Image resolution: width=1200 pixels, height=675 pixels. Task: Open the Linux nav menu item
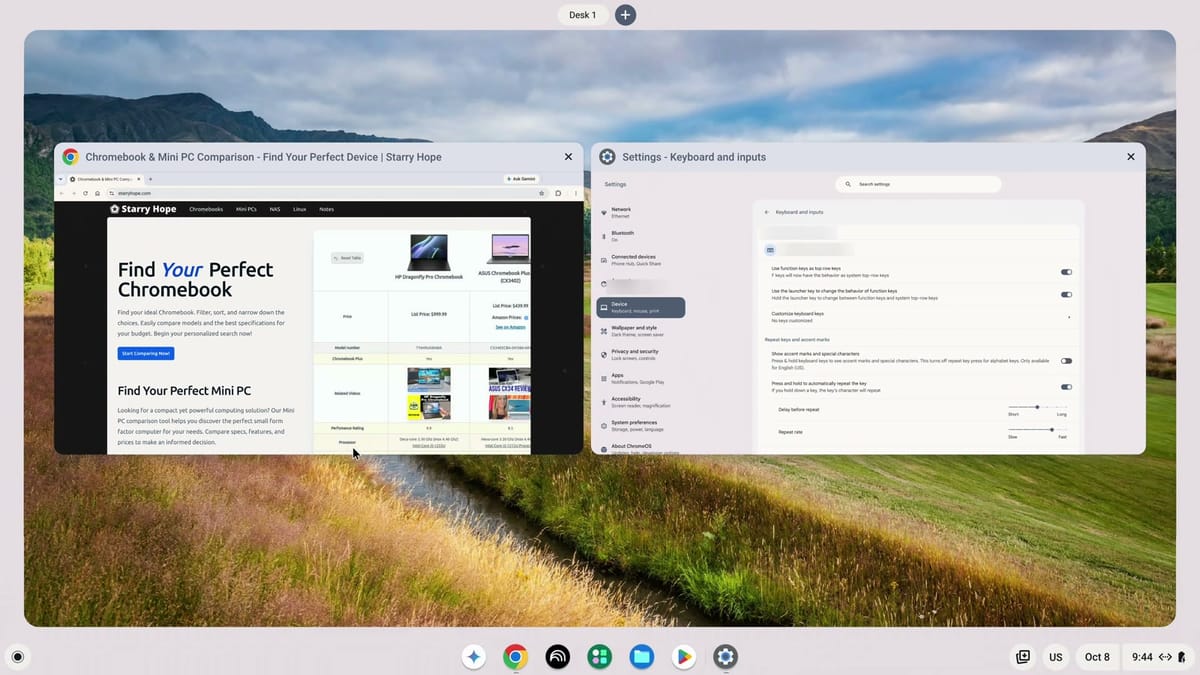(x=300, y=209)
